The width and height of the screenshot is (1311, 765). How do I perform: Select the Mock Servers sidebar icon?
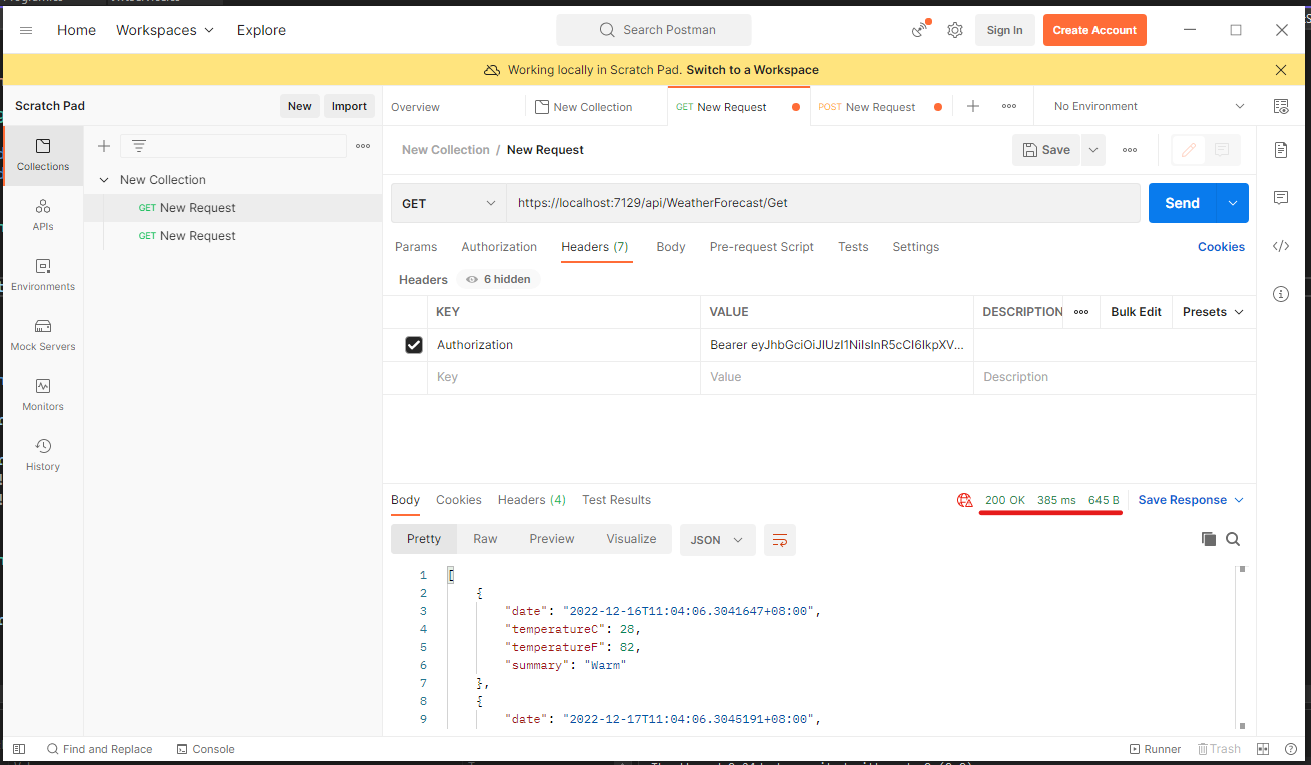(43, 335)
